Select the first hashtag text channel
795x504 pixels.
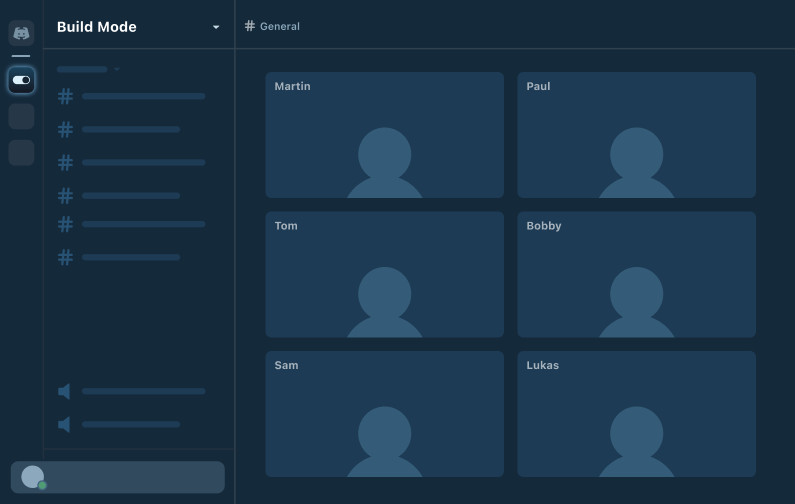131,96
